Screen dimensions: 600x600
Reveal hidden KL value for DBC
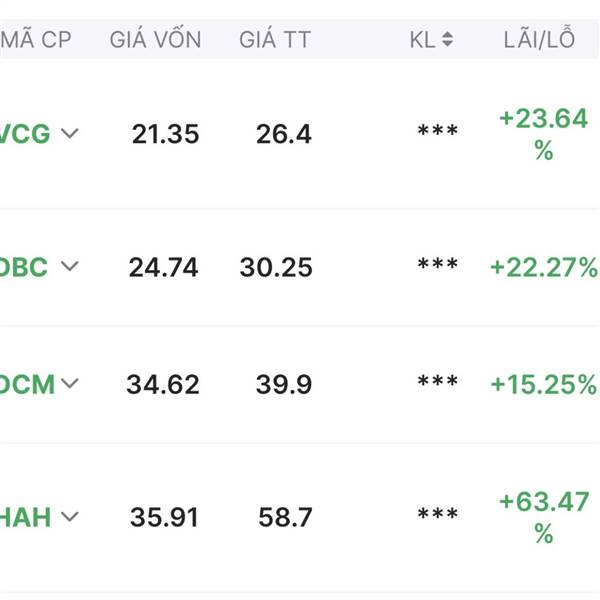point(437,264)
